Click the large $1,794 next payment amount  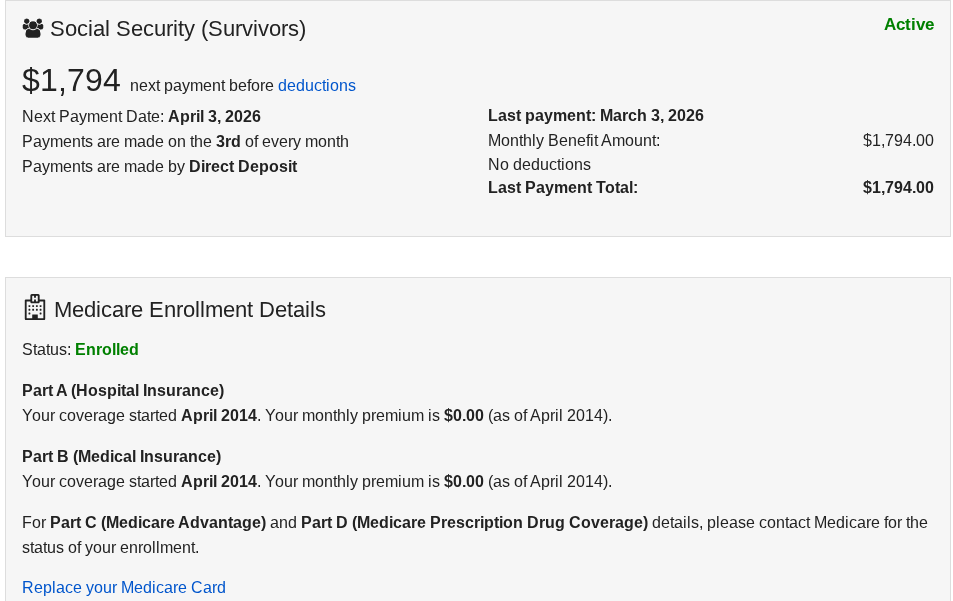click(71, 81)
